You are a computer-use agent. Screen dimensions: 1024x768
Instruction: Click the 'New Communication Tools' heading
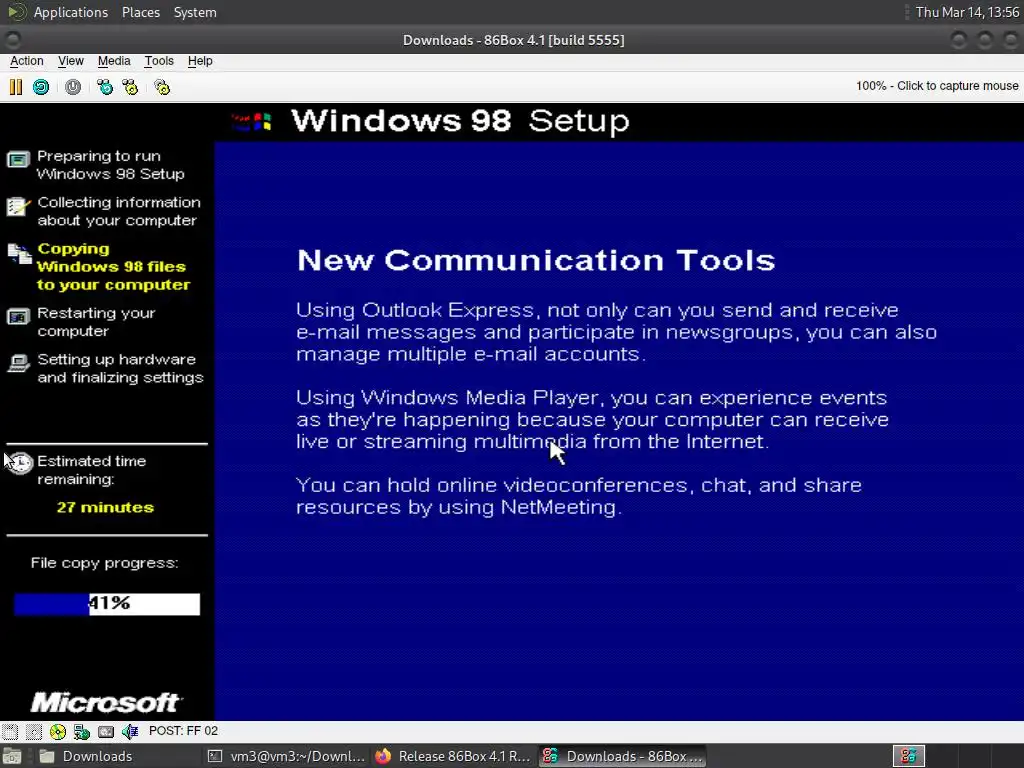[x=536, y=260]
